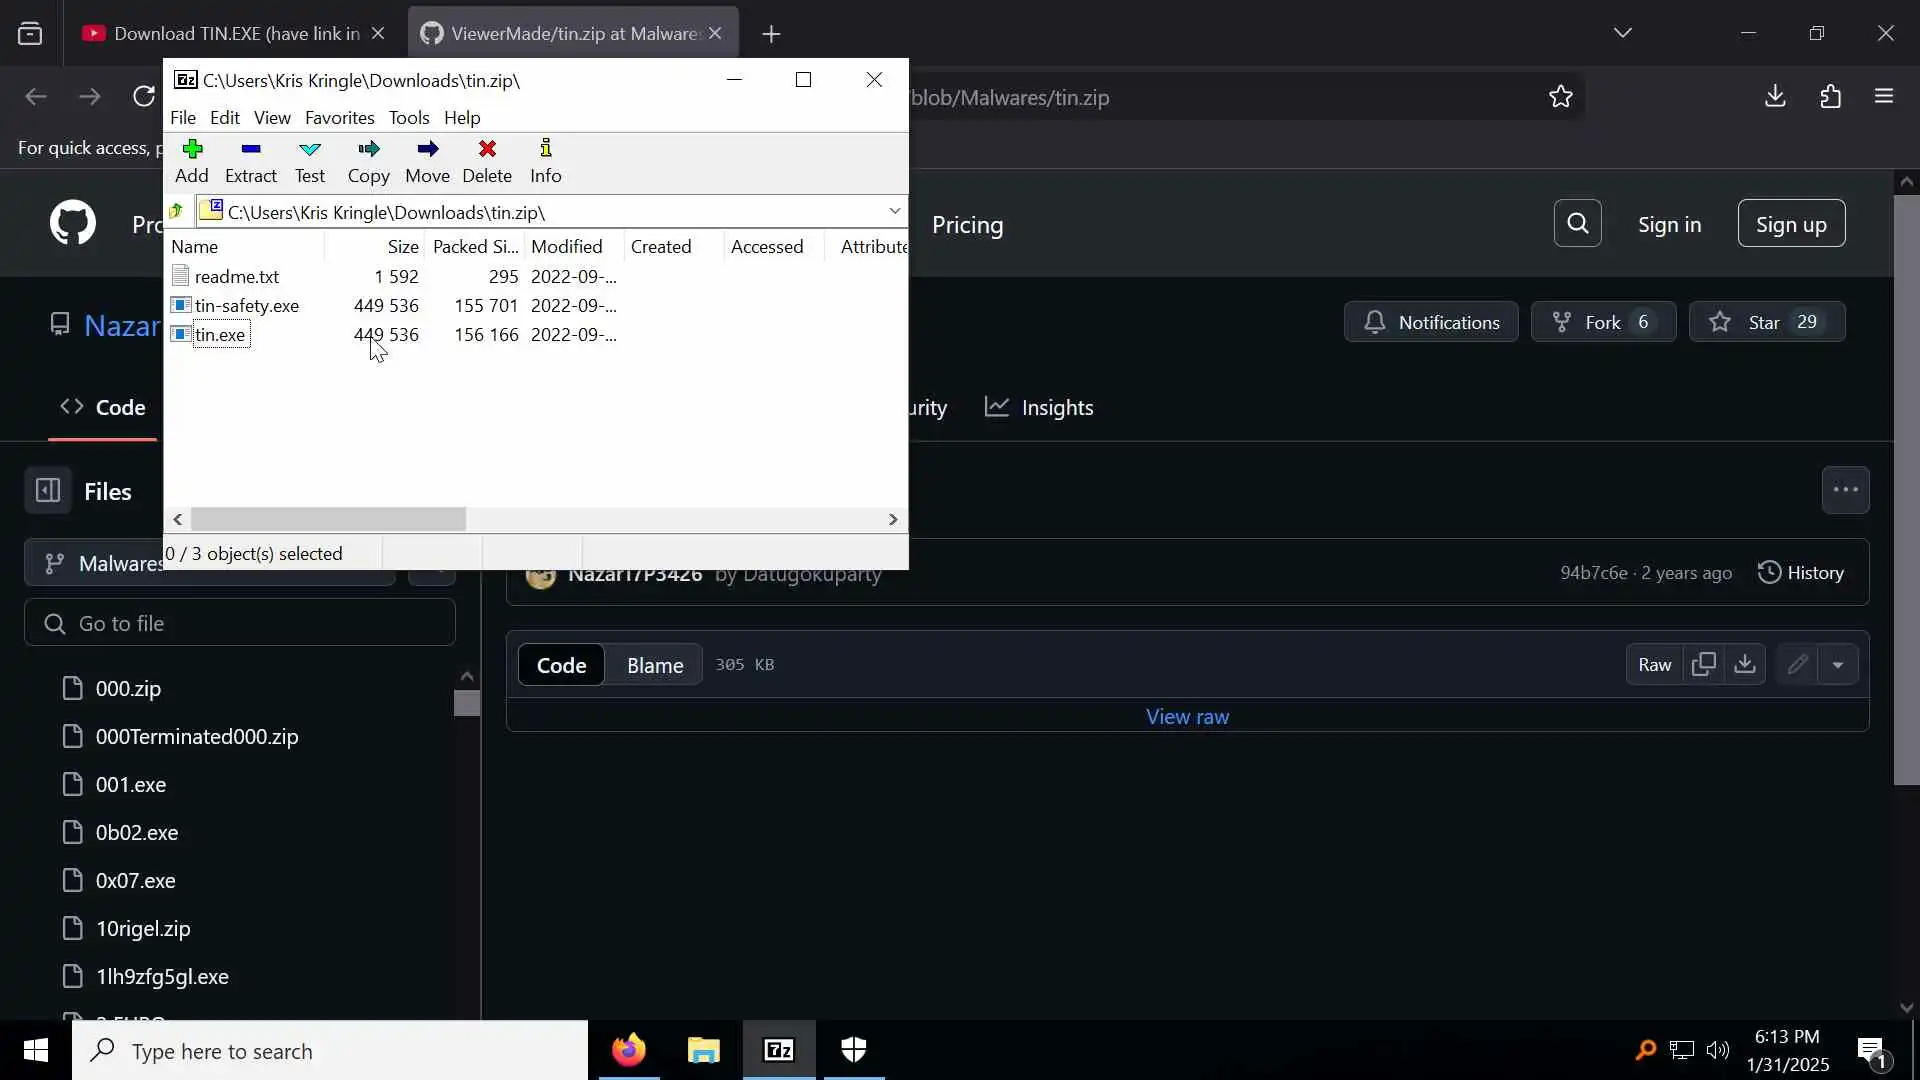Click the Extract toolbar button
The height and width of the screenshot is (1080, 1920).
tap(250, 161)
